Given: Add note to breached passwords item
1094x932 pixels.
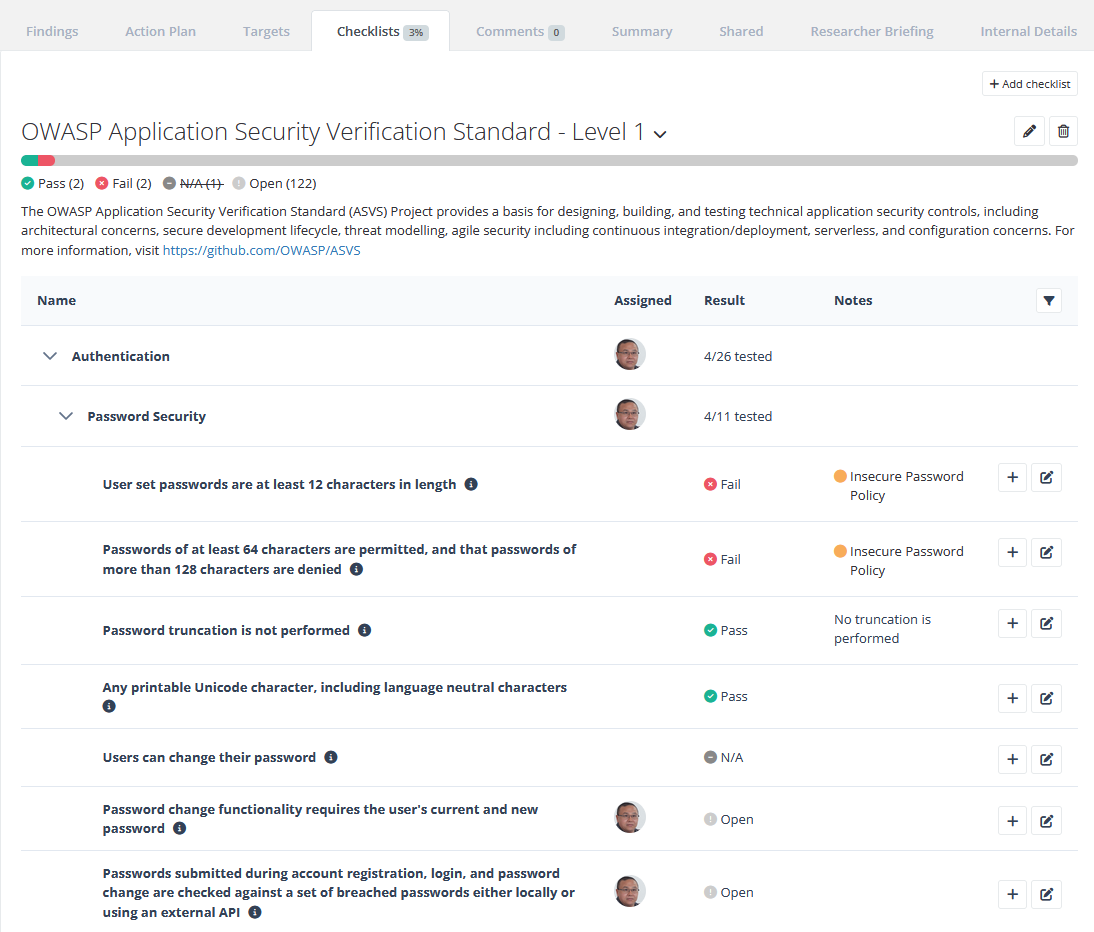Looking at the screenshot, I should point(1012,894).
